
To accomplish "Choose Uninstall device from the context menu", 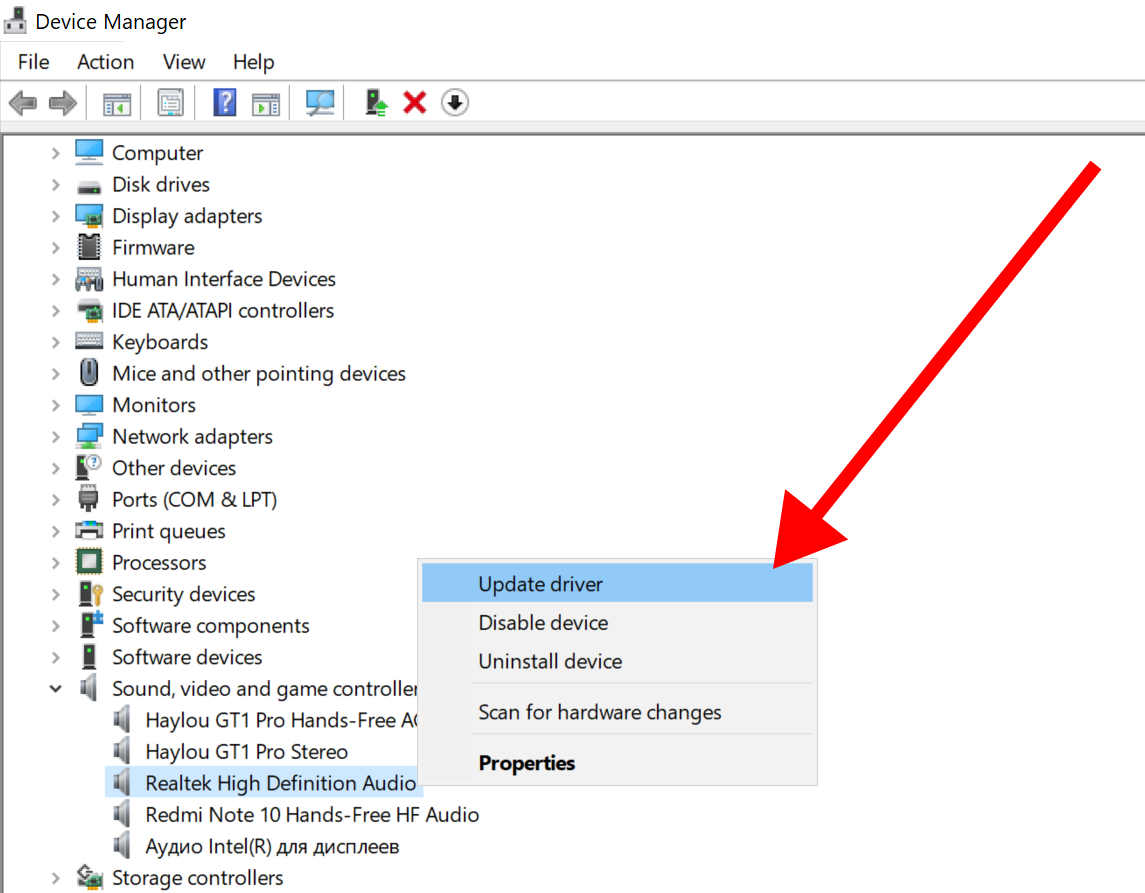I will 550,661.
